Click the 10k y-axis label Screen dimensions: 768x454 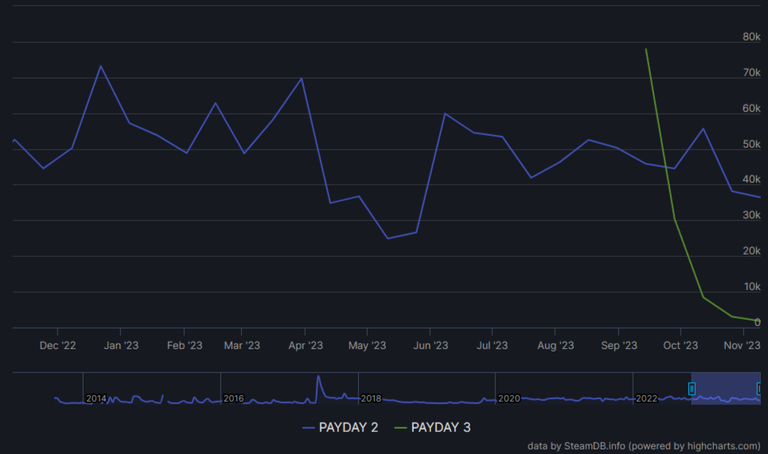[751, 287]
